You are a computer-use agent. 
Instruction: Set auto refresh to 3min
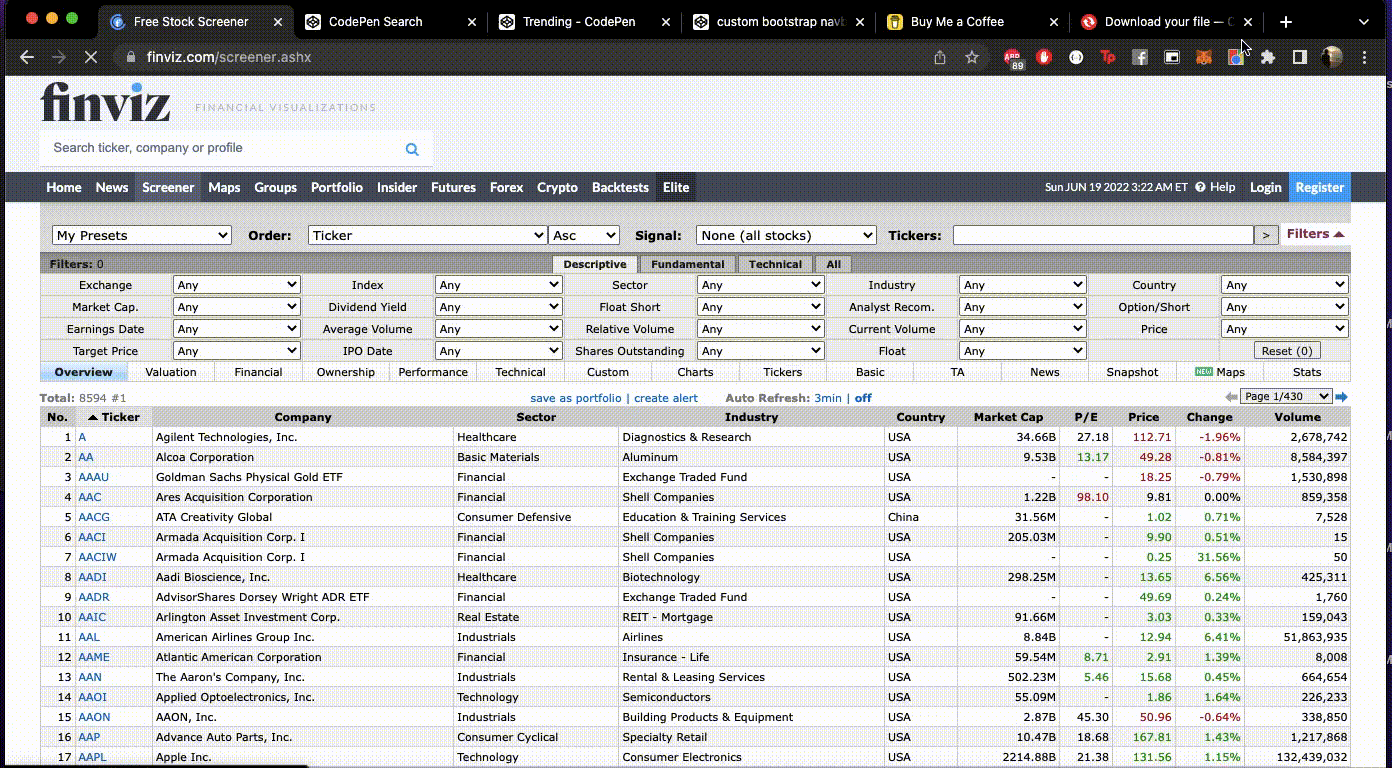point(828,398)
